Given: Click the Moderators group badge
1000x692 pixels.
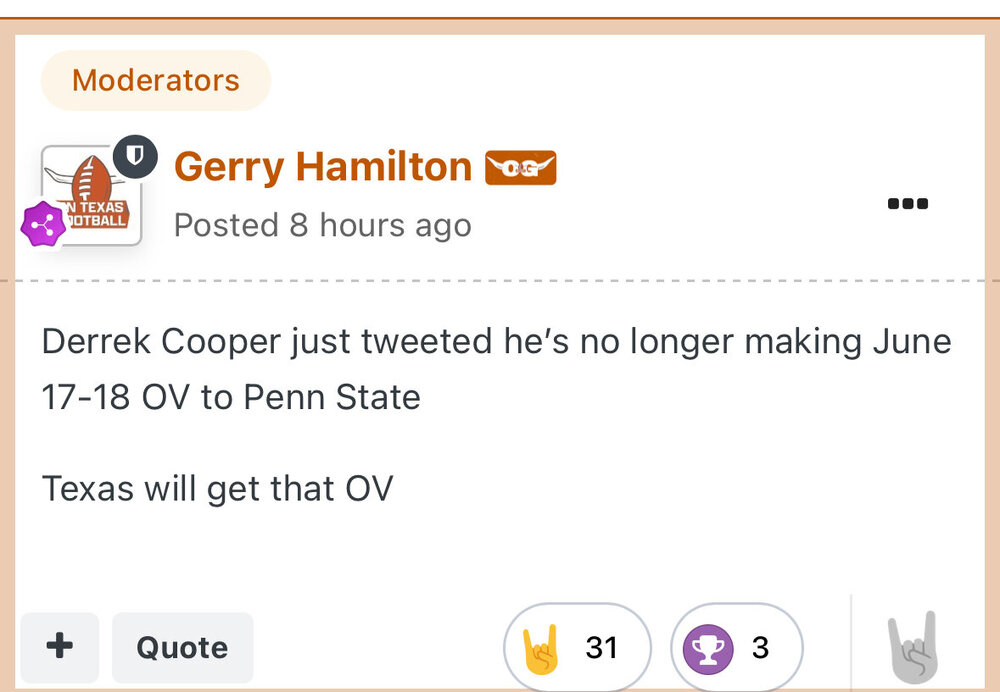Looking at the screenshot, I should pyautogui.click(x=155, y=80).
